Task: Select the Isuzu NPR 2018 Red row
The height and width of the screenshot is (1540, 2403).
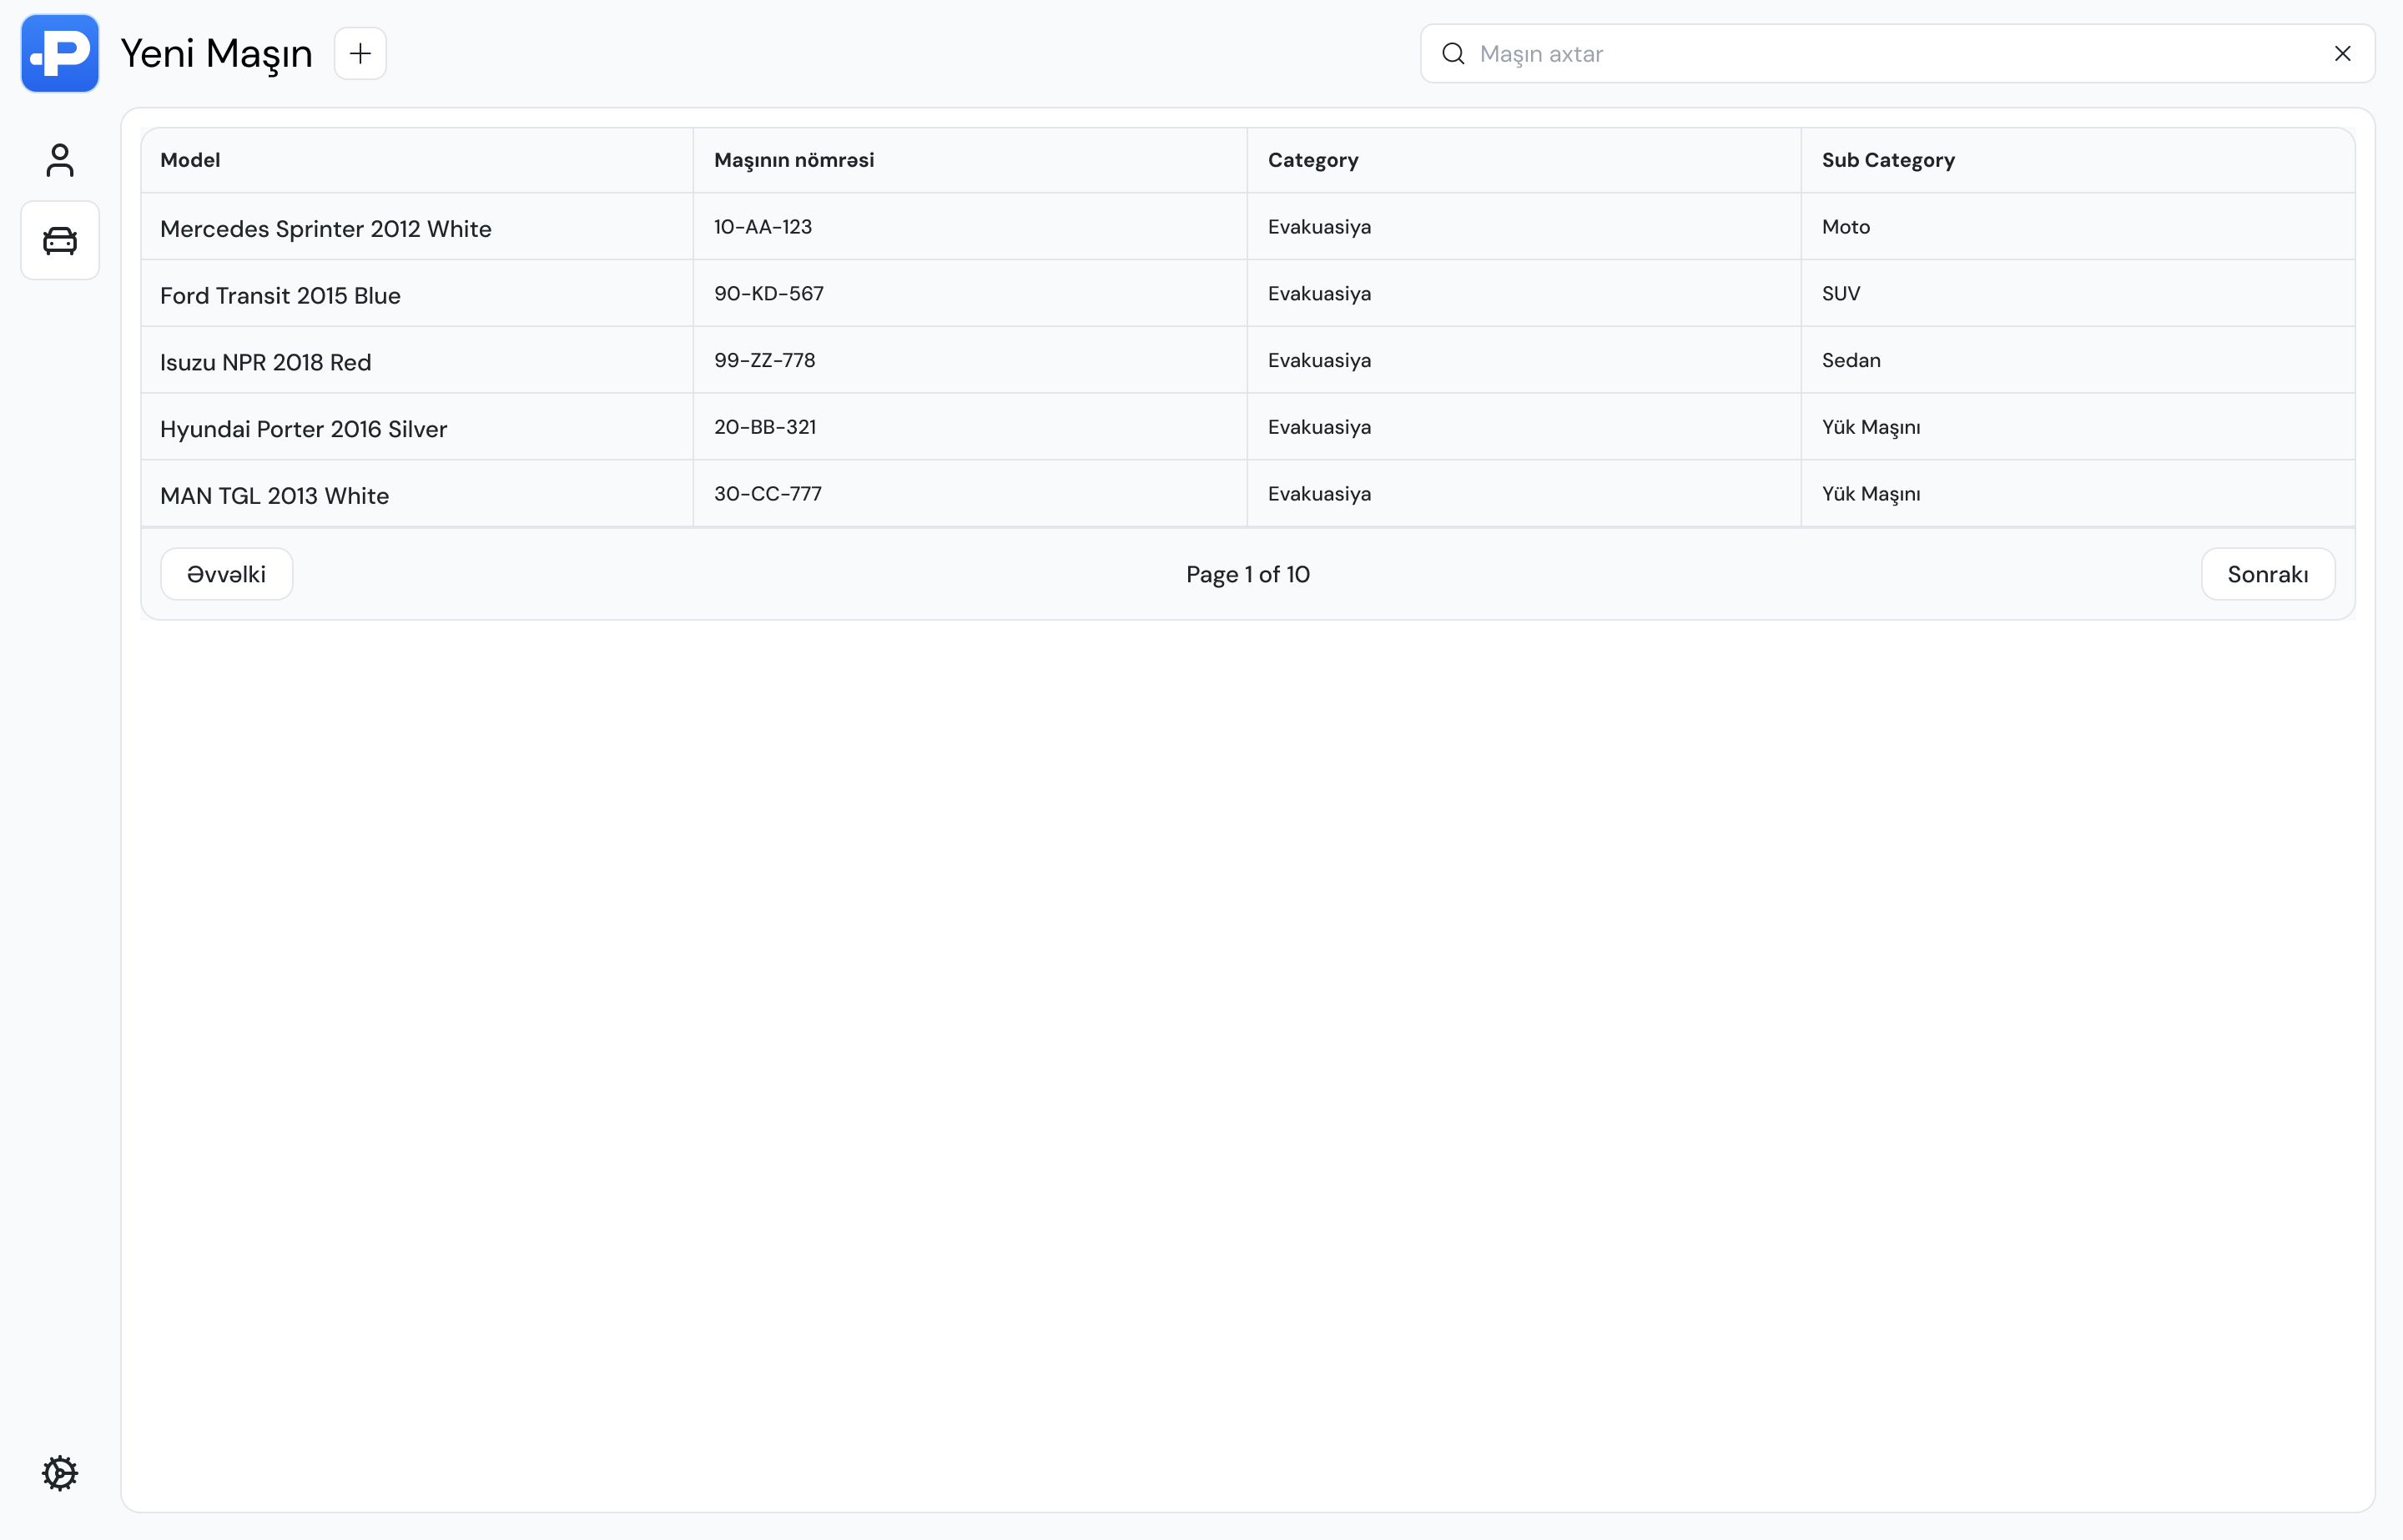Action: 265,362
